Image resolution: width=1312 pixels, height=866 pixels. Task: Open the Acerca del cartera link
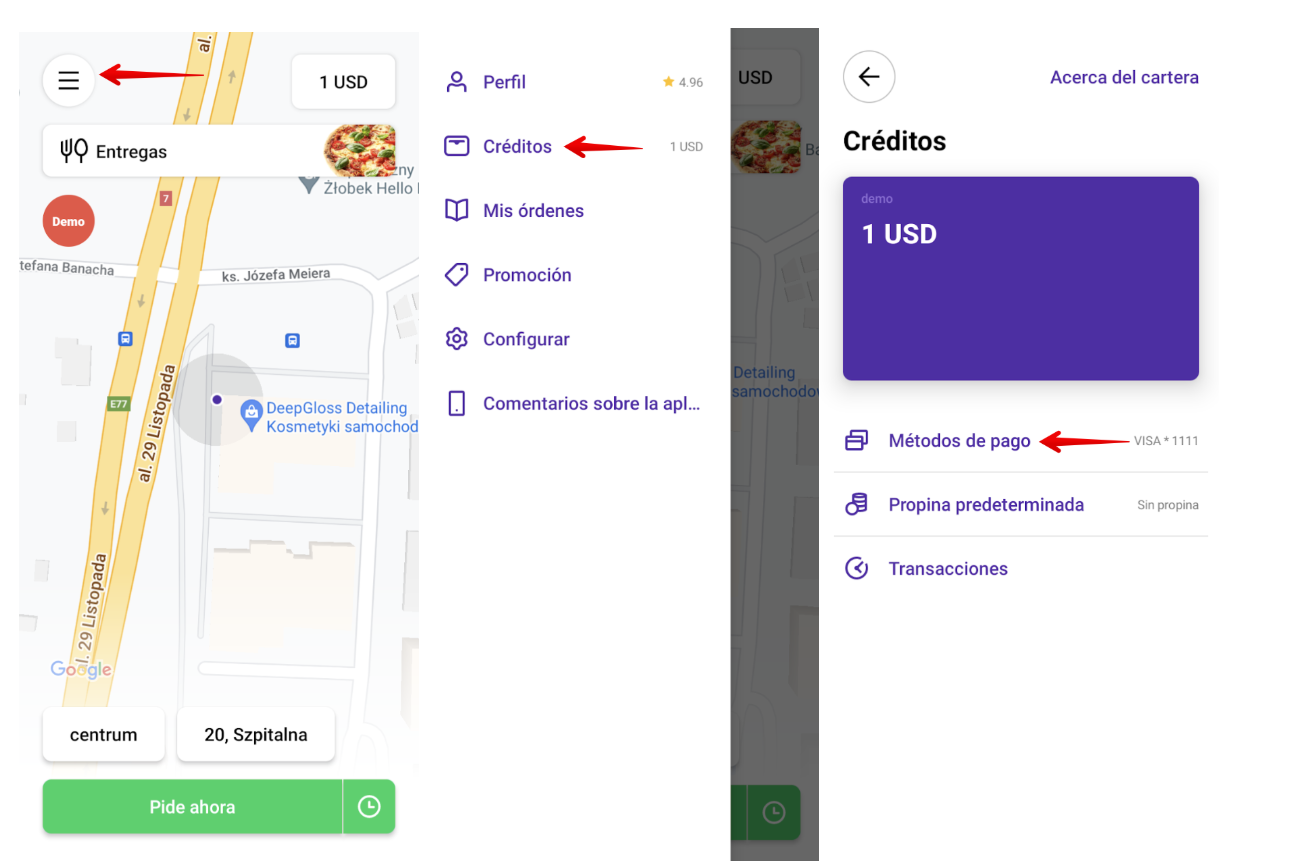(1124, 77)
